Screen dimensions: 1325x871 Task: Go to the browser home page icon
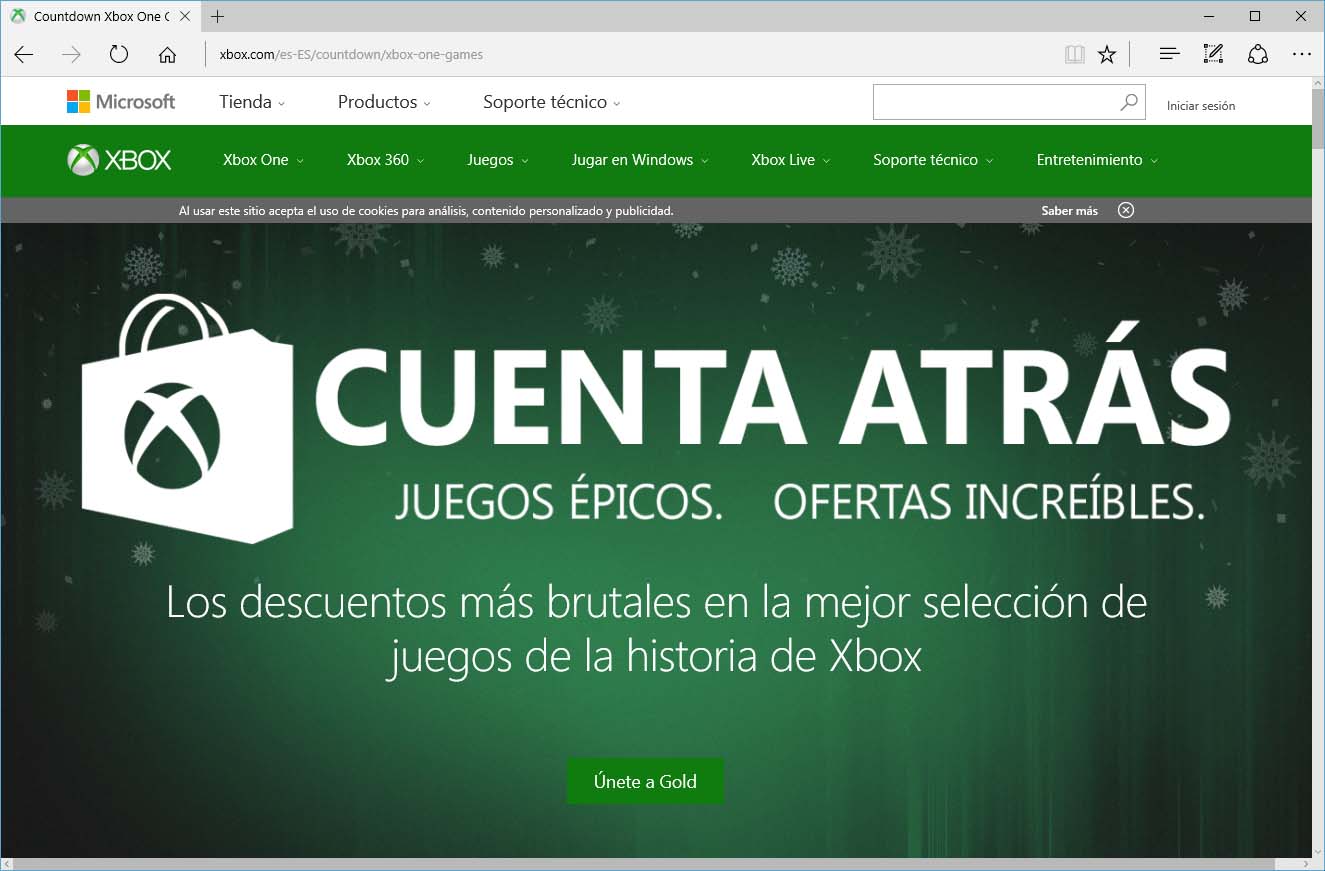point(167,54)
